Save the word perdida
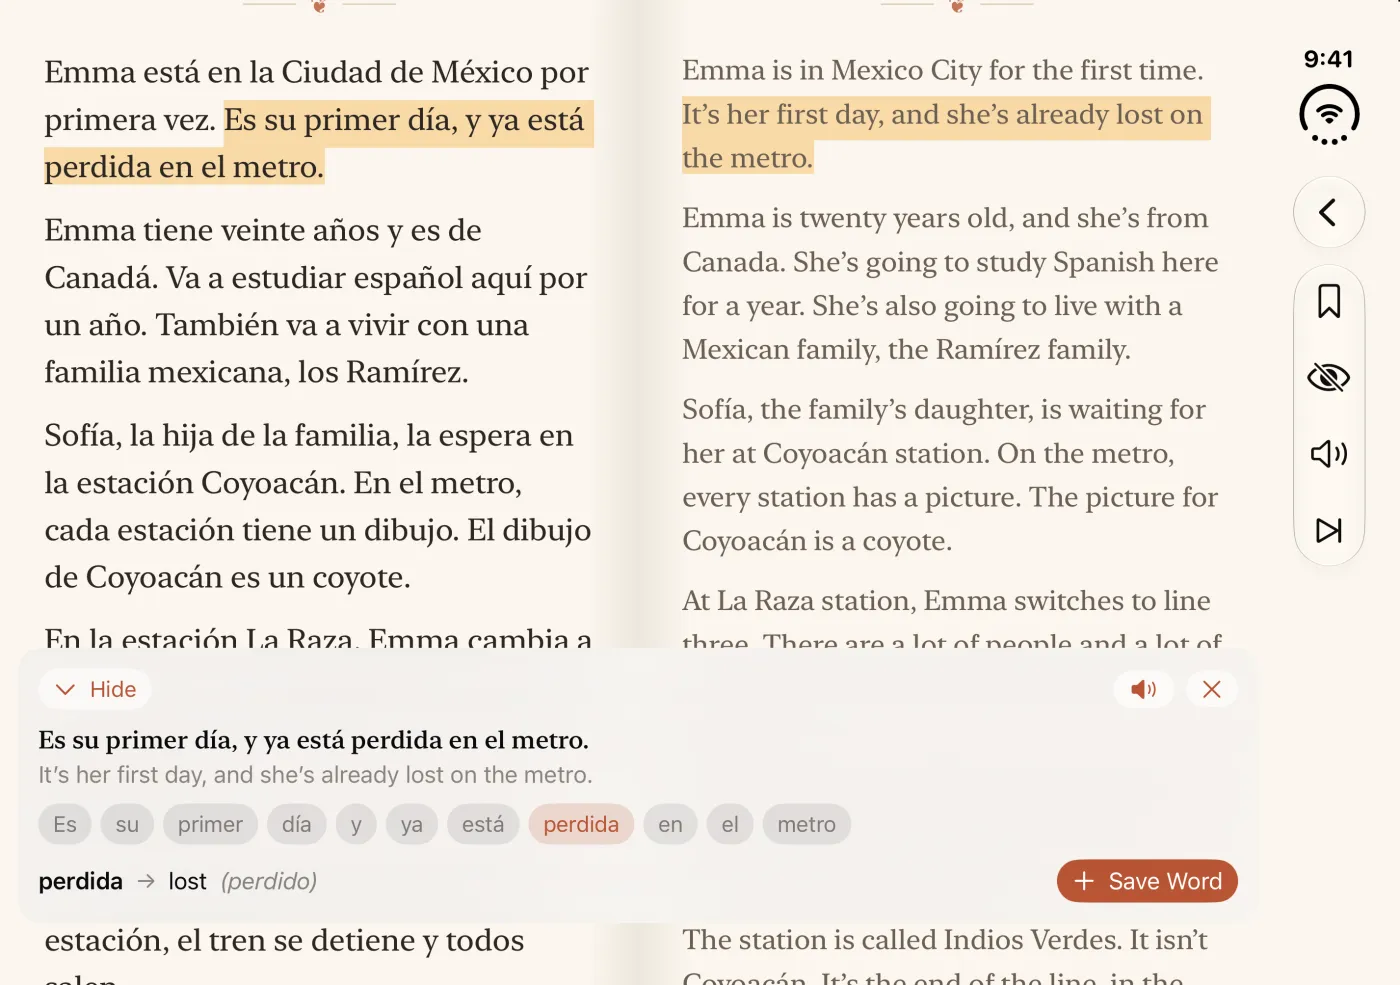The width and height of the screenshot is (1400, 985). [x=1147, y=881]
